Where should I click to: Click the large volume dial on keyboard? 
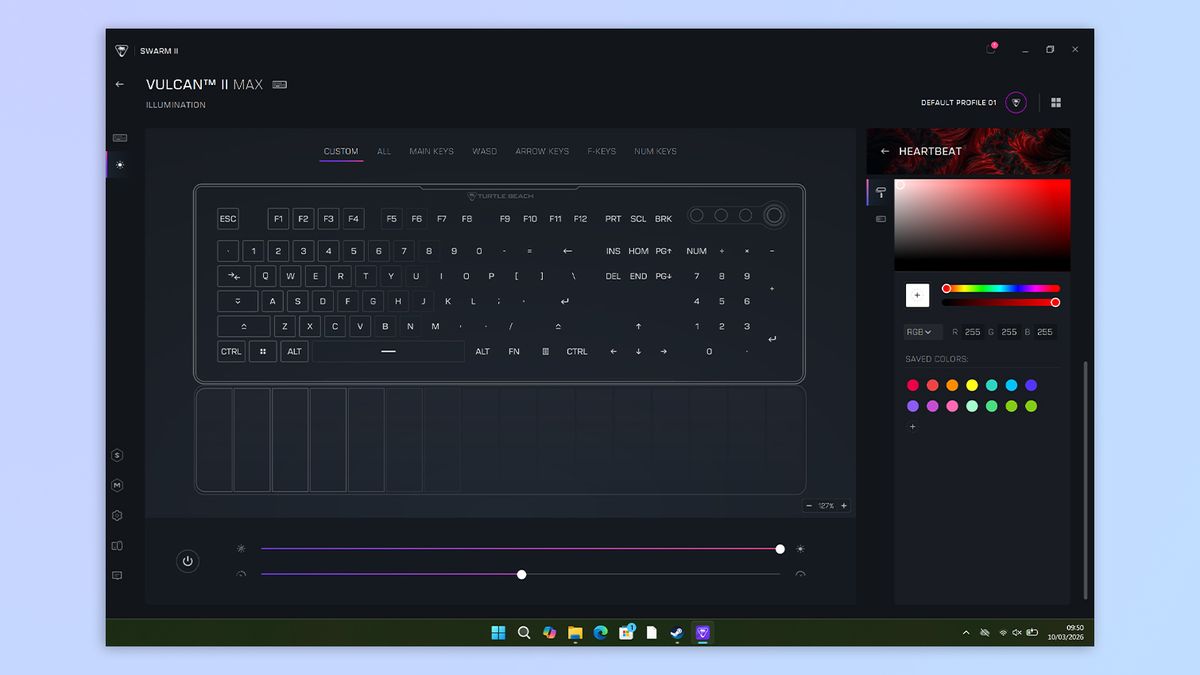774,215
